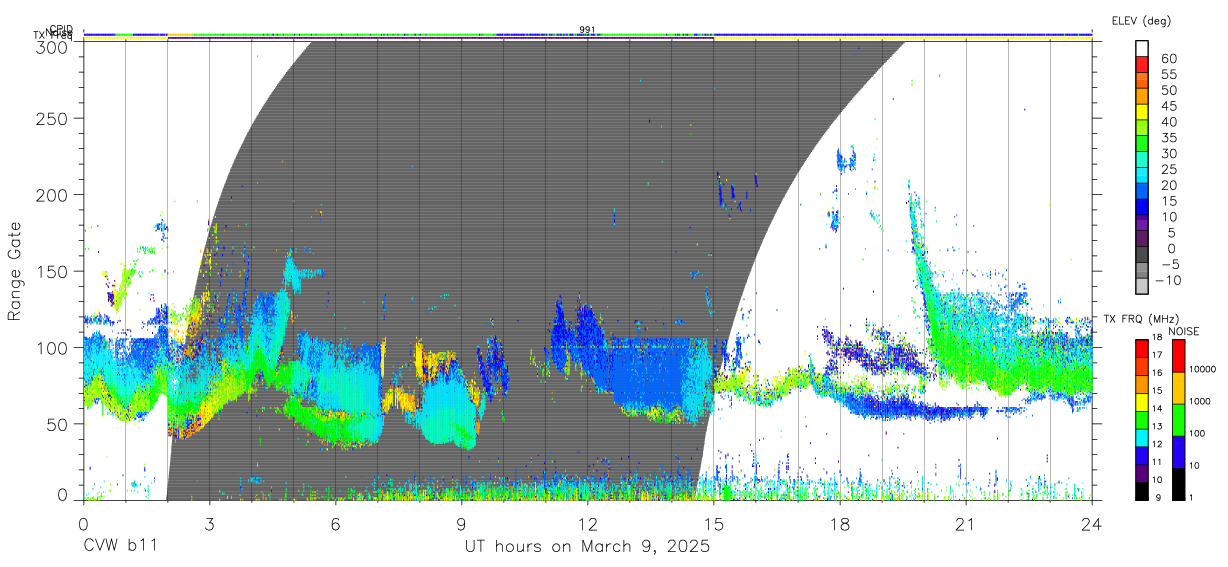This screenshot has width=1228, height=567.
Task: Click the 40 label on the ELEV colorbar
Action: (1169, 121)
